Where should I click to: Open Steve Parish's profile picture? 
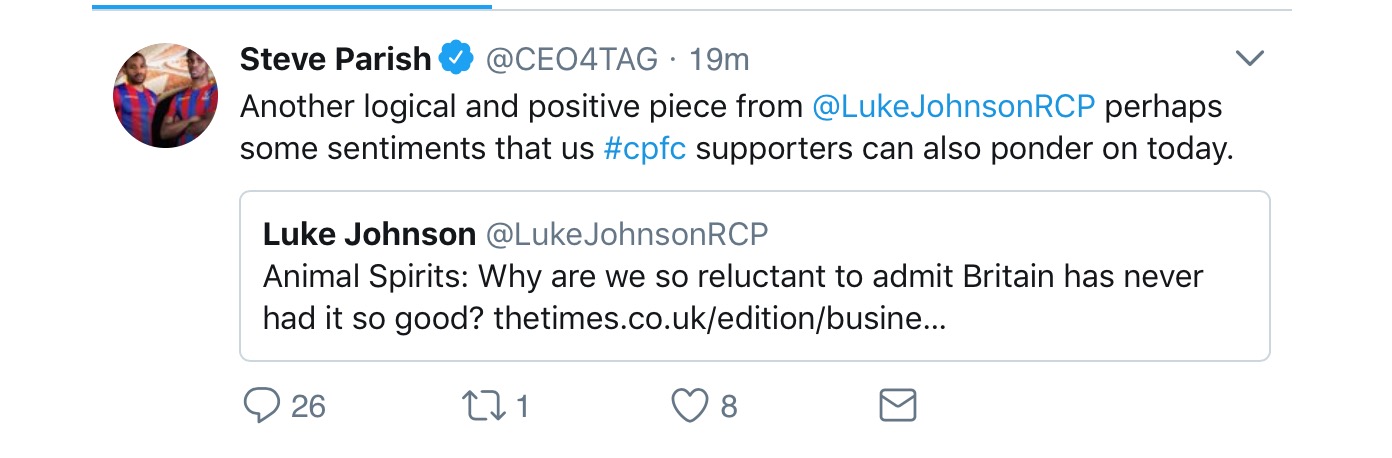165,96
